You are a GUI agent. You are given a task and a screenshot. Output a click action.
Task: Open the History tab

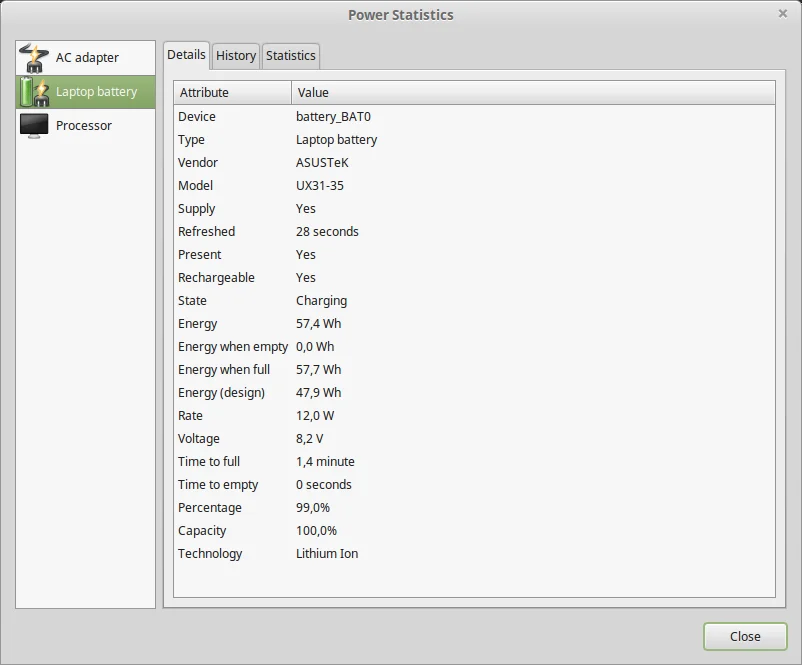[236, 56]
